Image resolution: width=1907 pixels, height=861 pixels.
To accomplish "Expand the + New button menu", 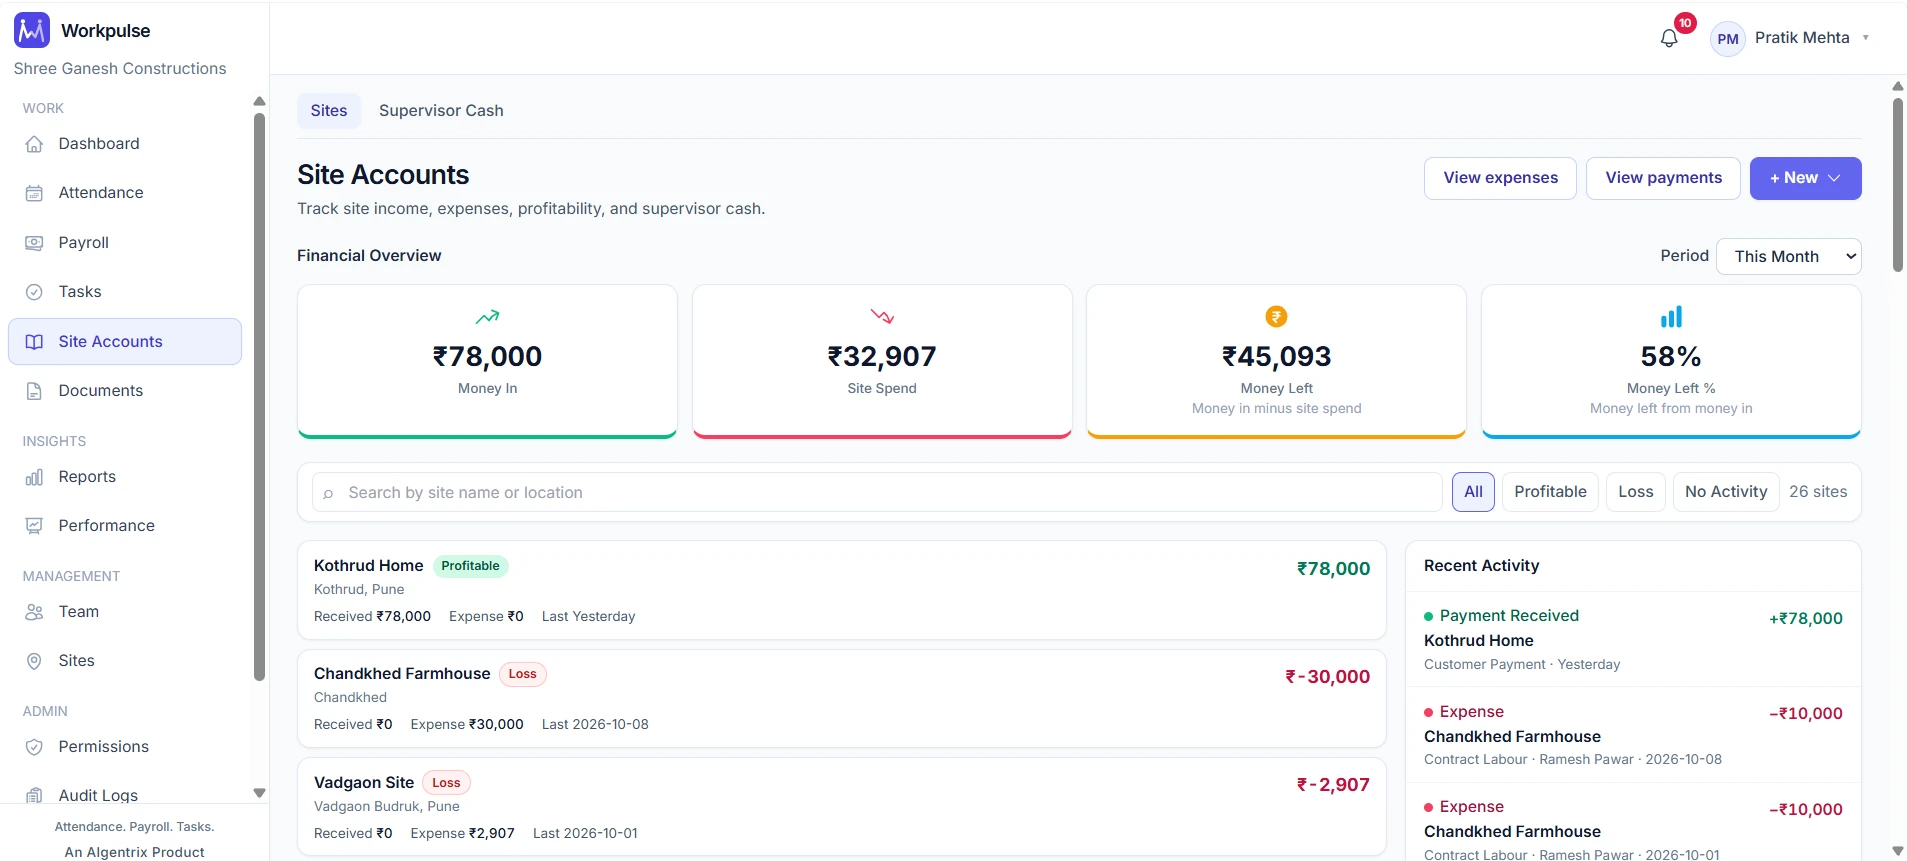I will [1805, 178].
